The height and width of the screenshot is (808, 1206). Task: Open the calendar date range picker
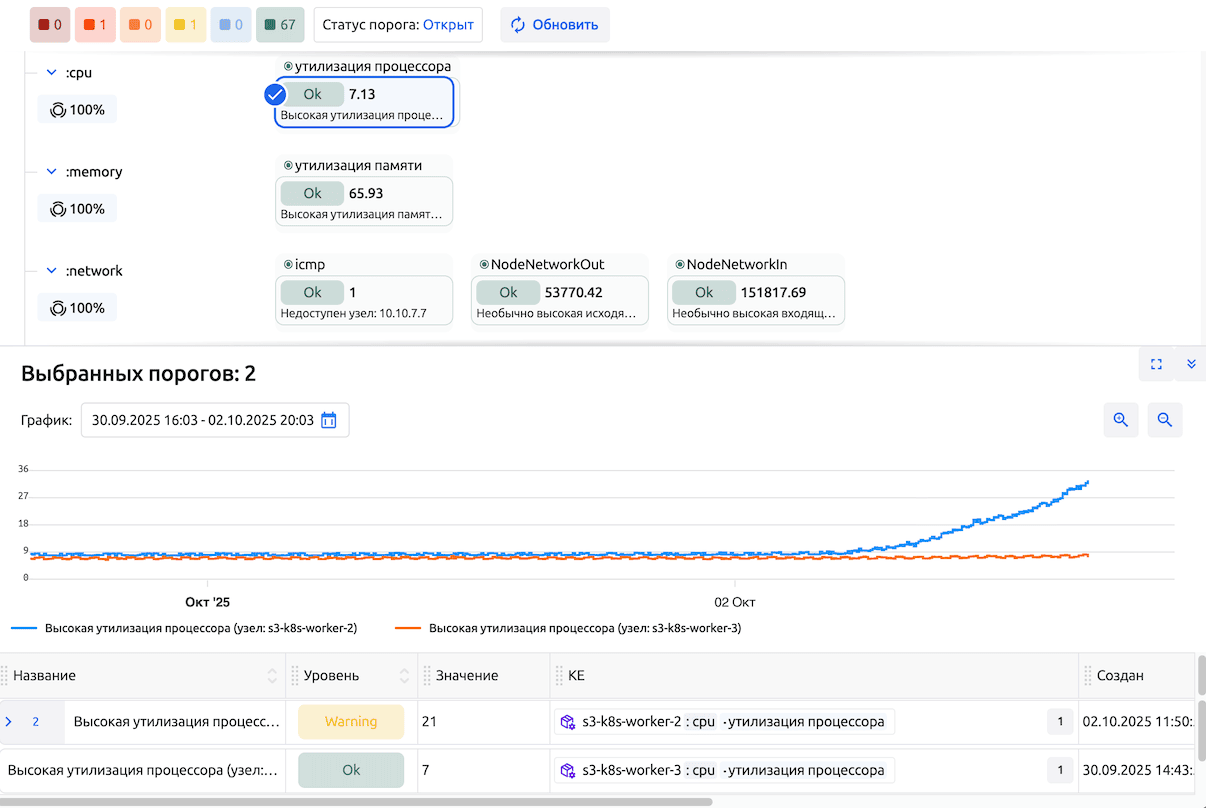(328, 421)
